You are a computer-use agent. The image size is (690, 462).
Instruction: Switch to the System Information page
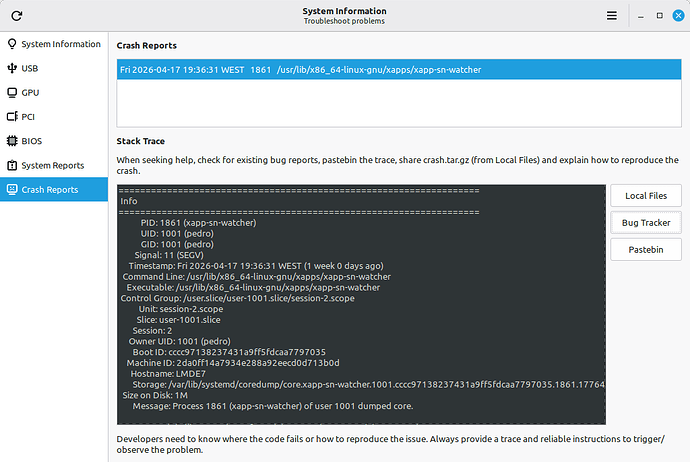pyautogui.click(x=60, y=44)
